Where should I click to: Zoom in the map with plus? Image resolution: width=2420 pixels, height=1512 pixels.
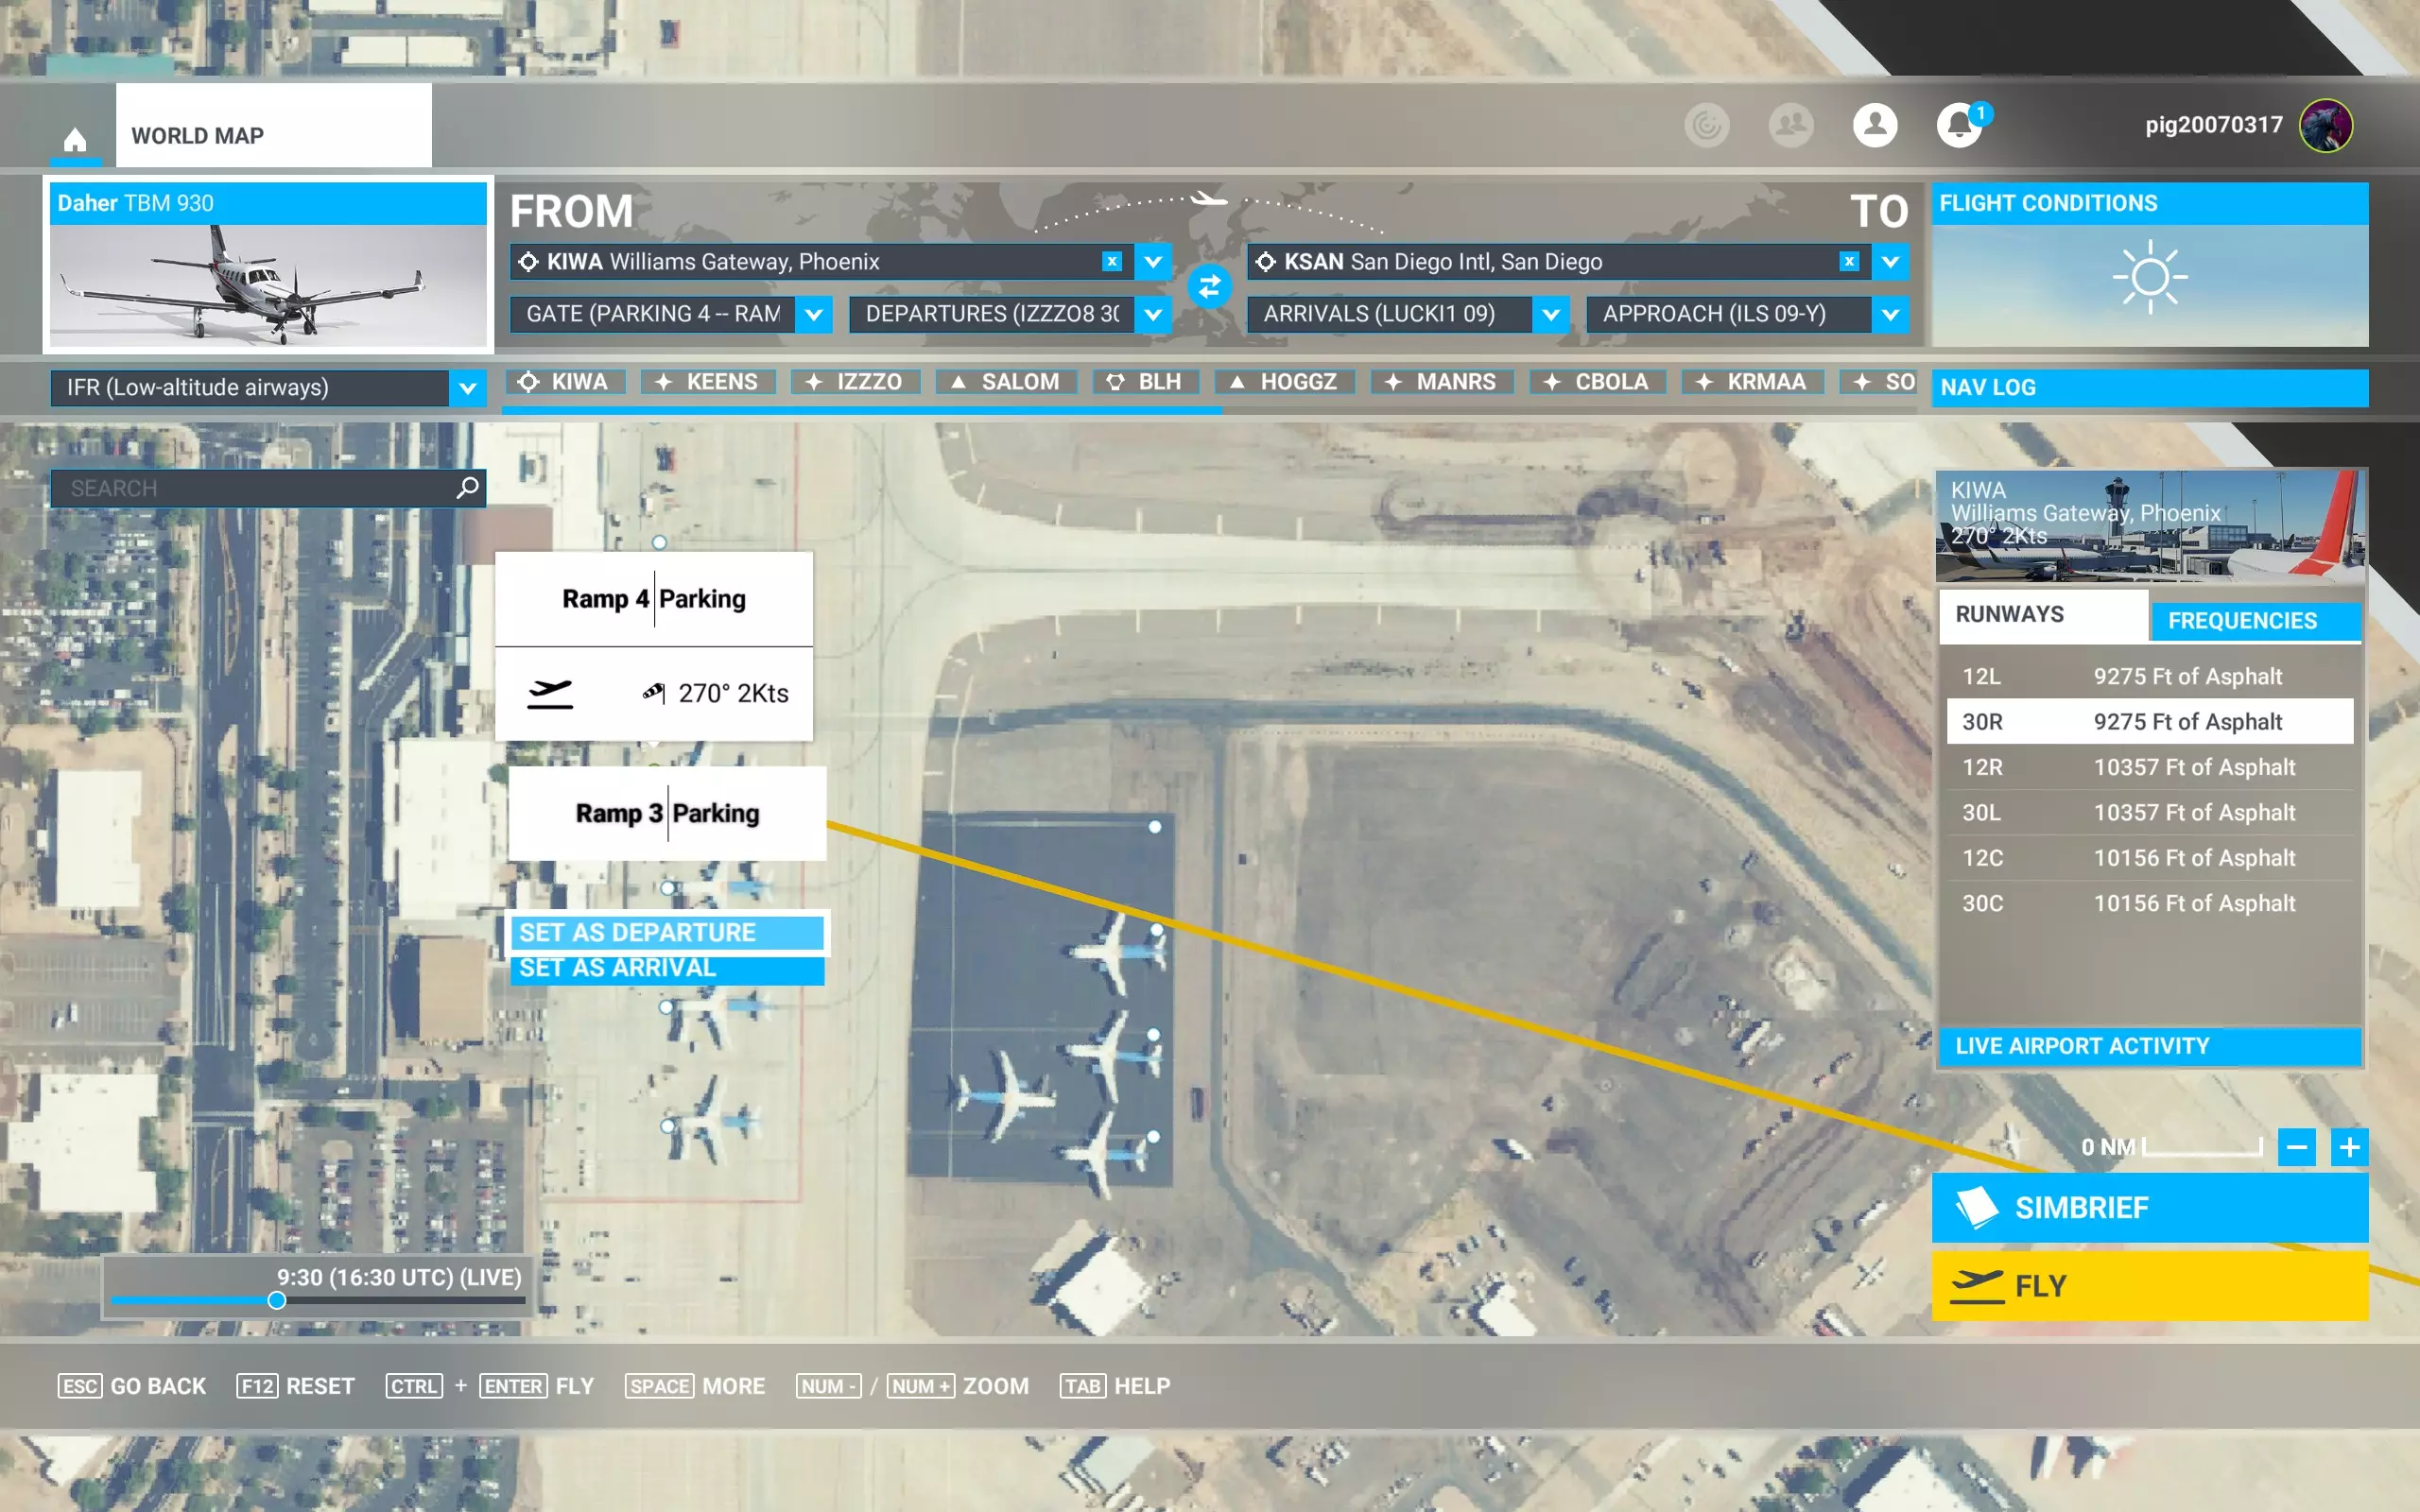[2349, 1147]
